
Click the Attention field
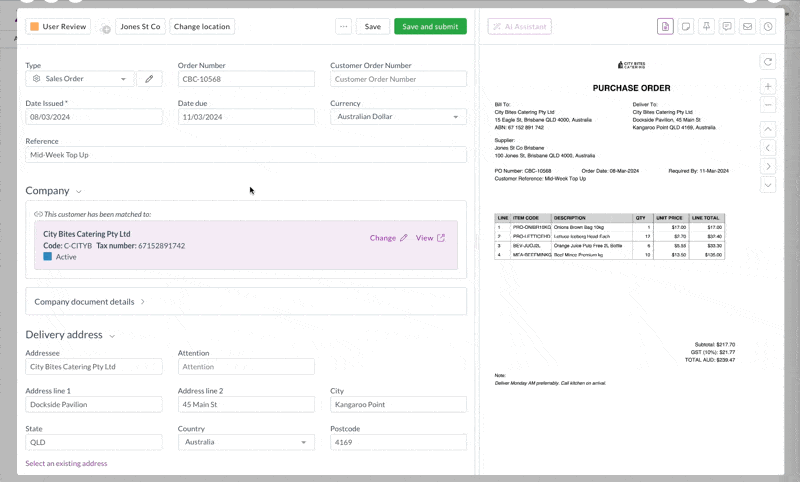[246, 367]
